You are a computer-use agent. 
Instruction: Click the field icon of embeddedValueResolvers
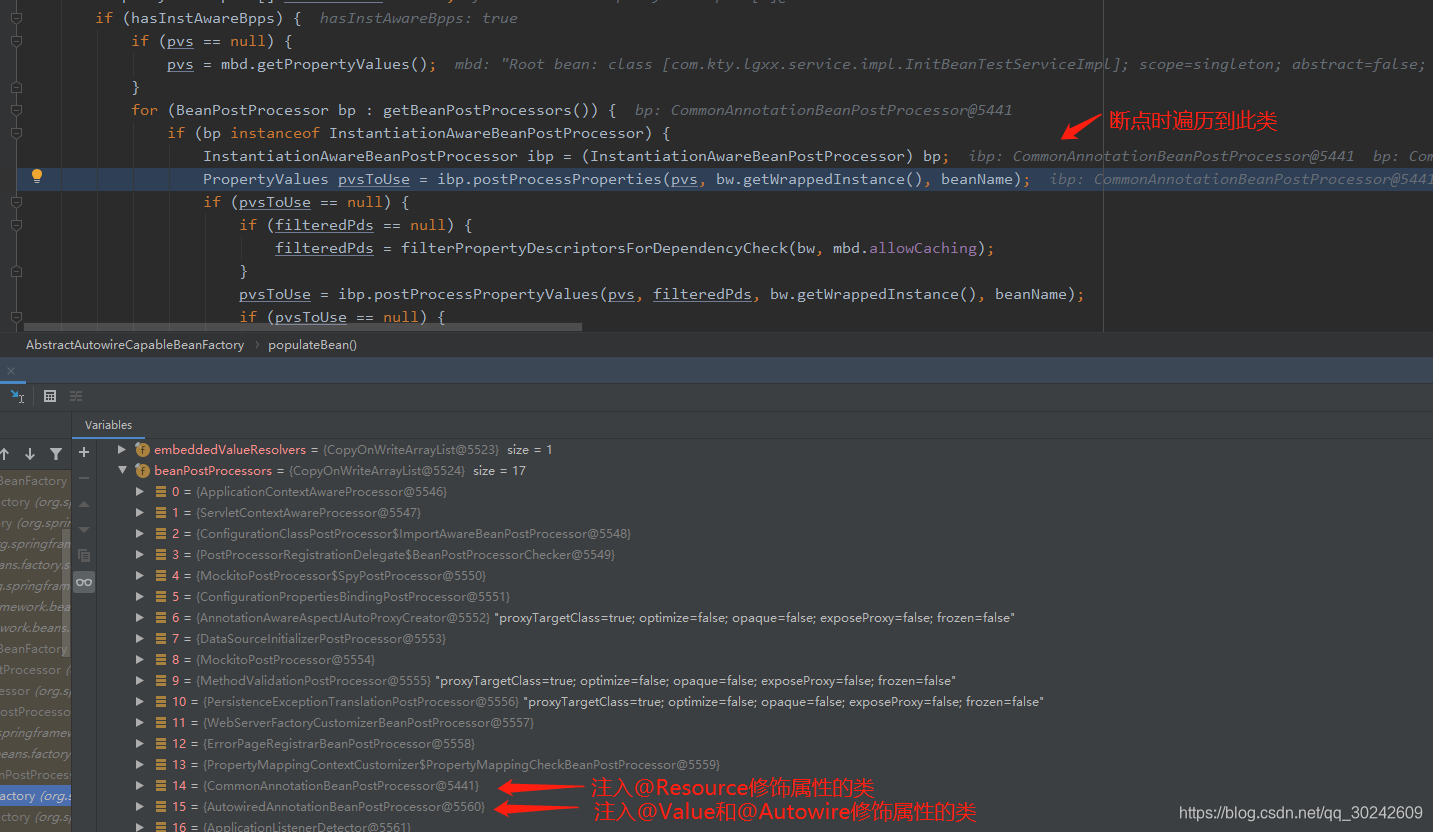click(142, 450)
